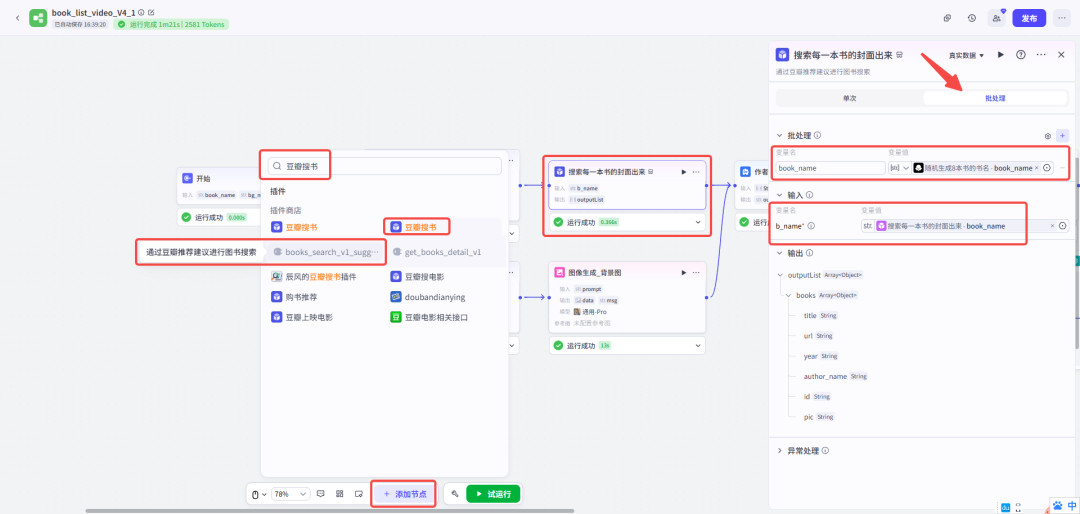The width and height of the screenshot is (1080, 514).
Task: Click the plugin search field containing 豆瓣搜书
Action: 390,166
